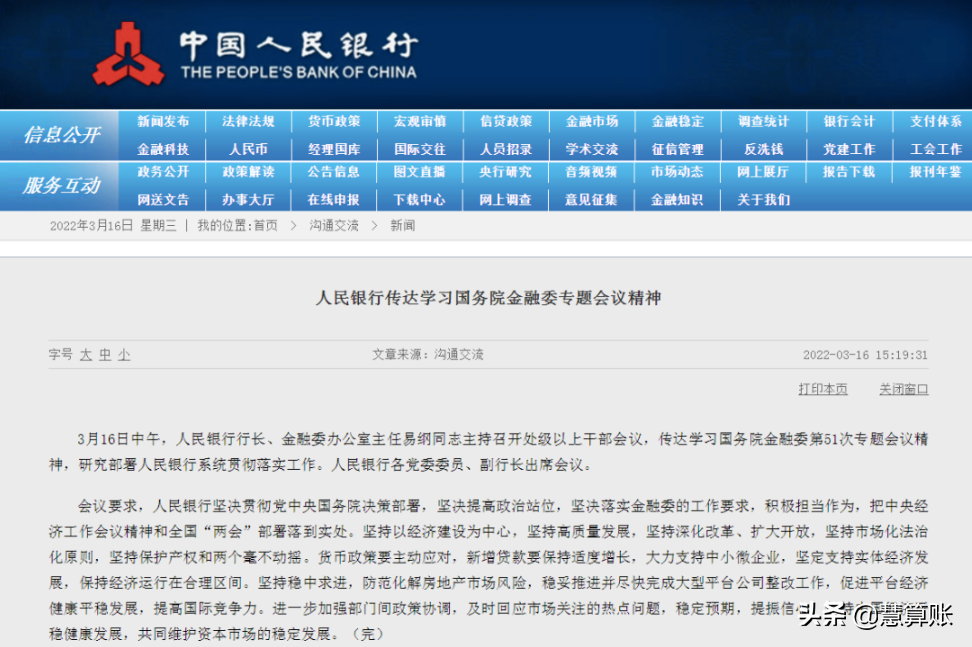Screen dimensions: 972x647
Task: Open 学术交流 navigation link
Action: click(x=592, y=149)
